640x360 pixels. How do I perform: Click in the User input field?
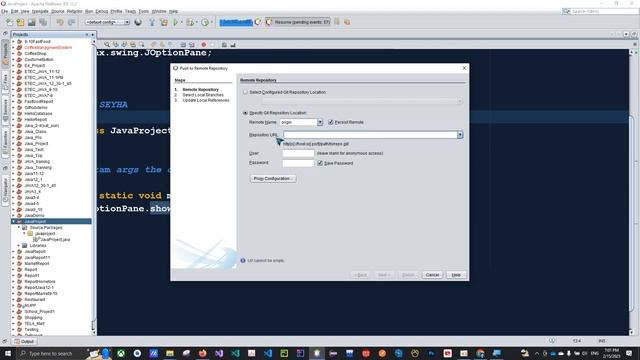point(298,153)
